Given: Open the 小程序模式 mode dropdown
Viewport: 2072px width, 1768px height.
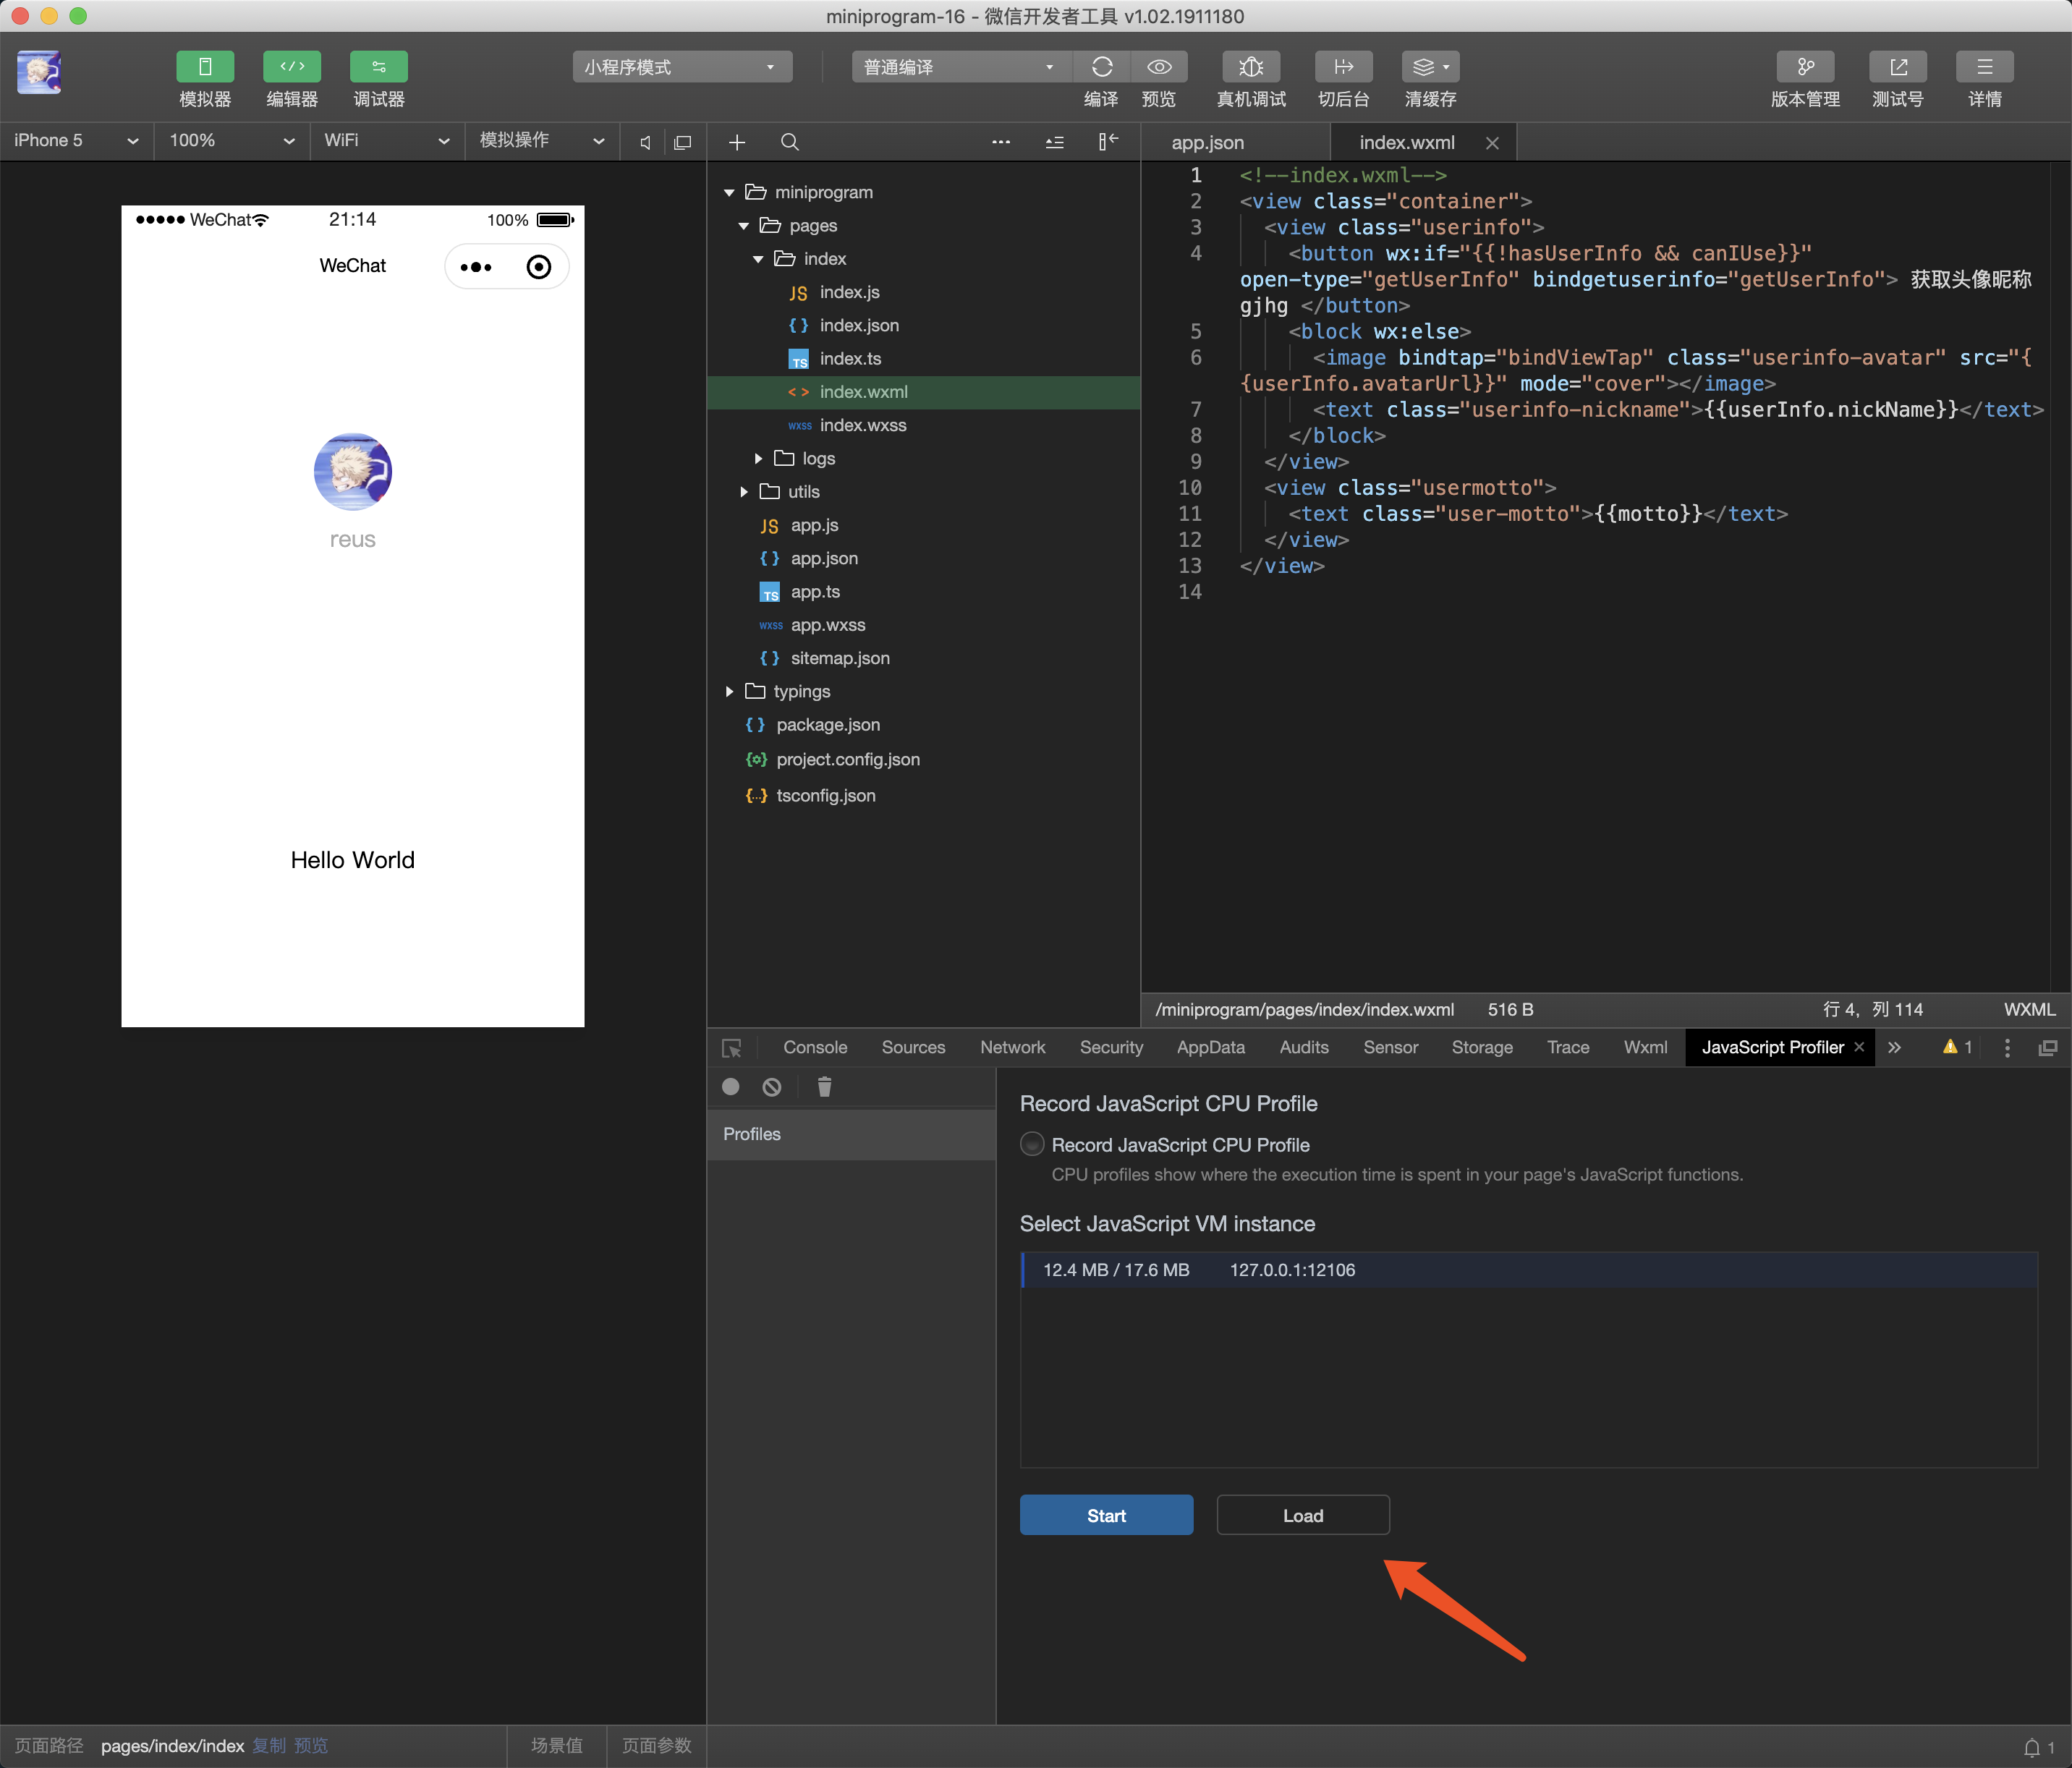Looking at the screenshot, I should 683,67.
